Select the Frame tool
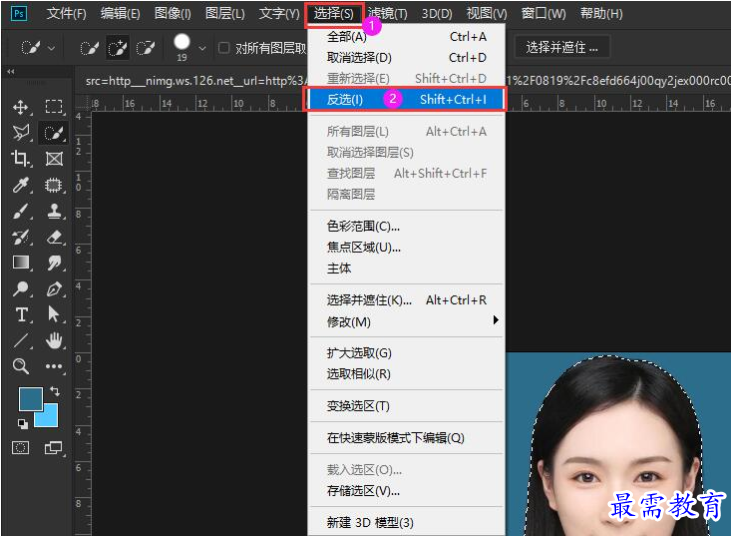Screen dimensions: 732x537 [x=54, y=159]
